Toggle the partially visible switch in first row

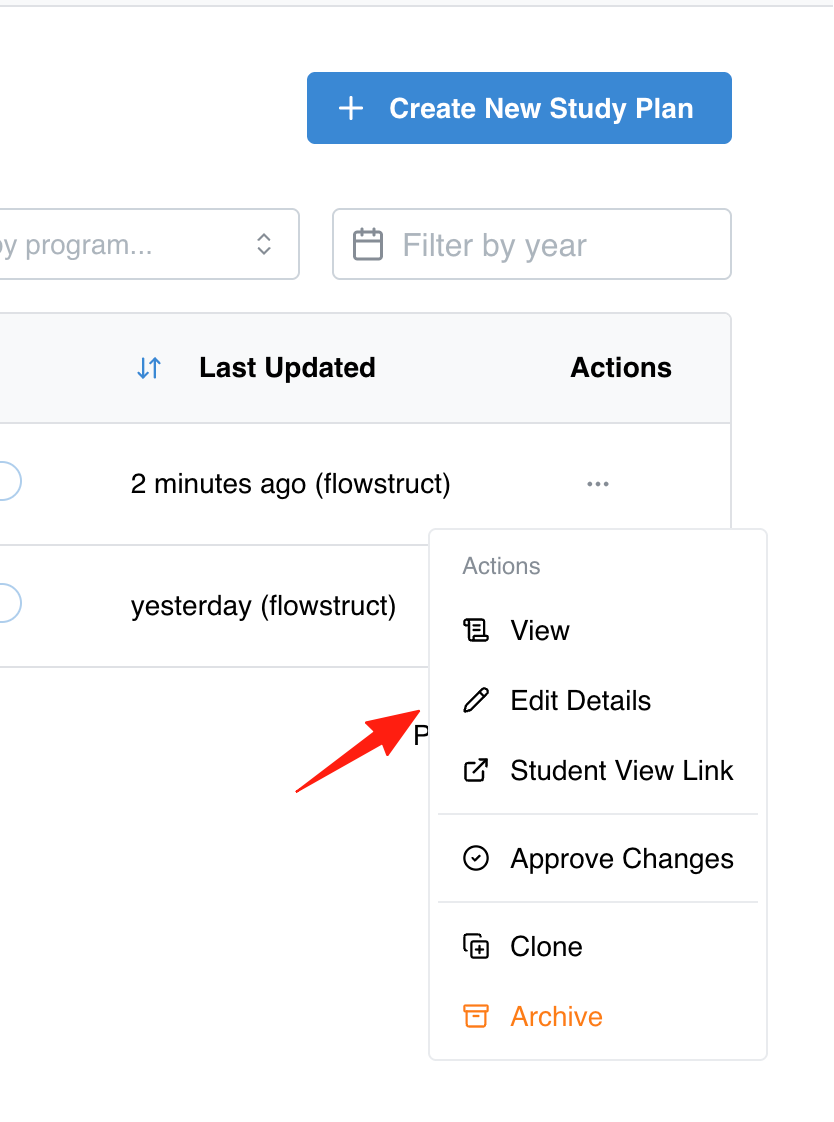click(x=10, y=481)
